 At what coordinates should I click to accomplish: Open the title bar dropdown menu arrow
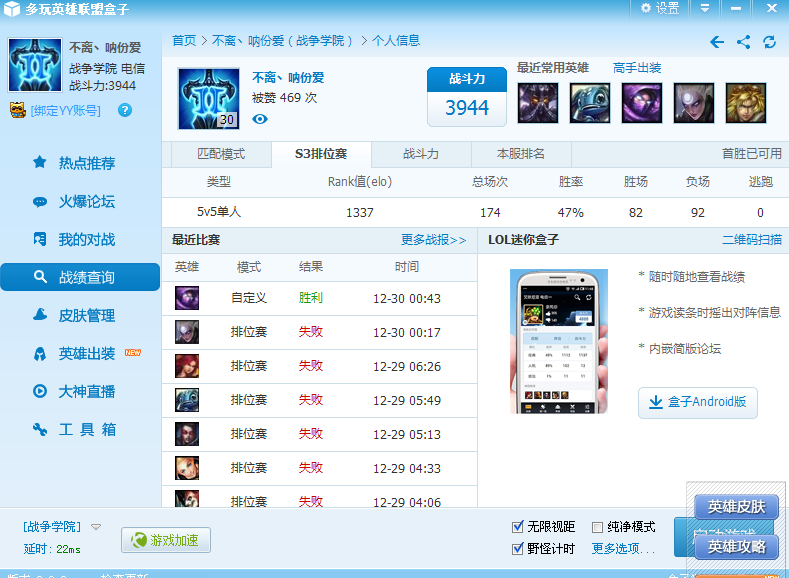(x=704, y=8)
